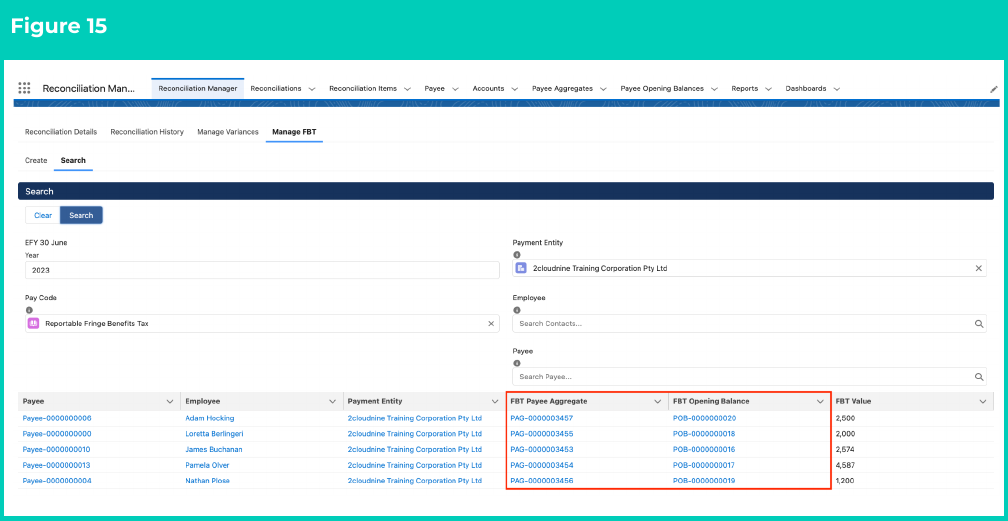Click the 2cloudnine entity record icon

pyautogui.click(x=521, y=268)
